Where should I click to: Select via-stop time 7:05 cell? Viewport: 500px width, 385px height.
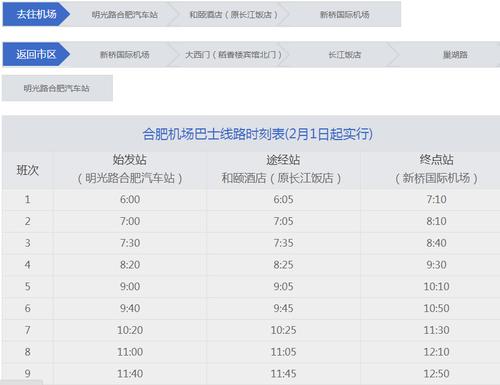[x=283, y=221]
